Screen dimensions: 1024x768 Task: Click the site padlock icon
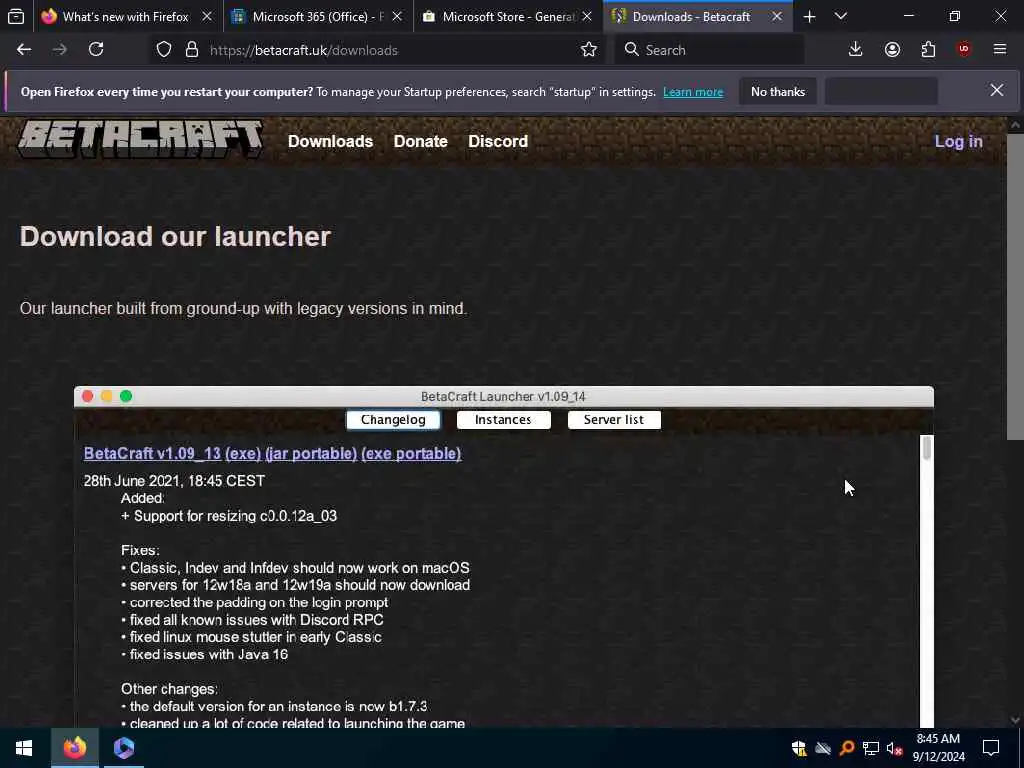[191, 50]
